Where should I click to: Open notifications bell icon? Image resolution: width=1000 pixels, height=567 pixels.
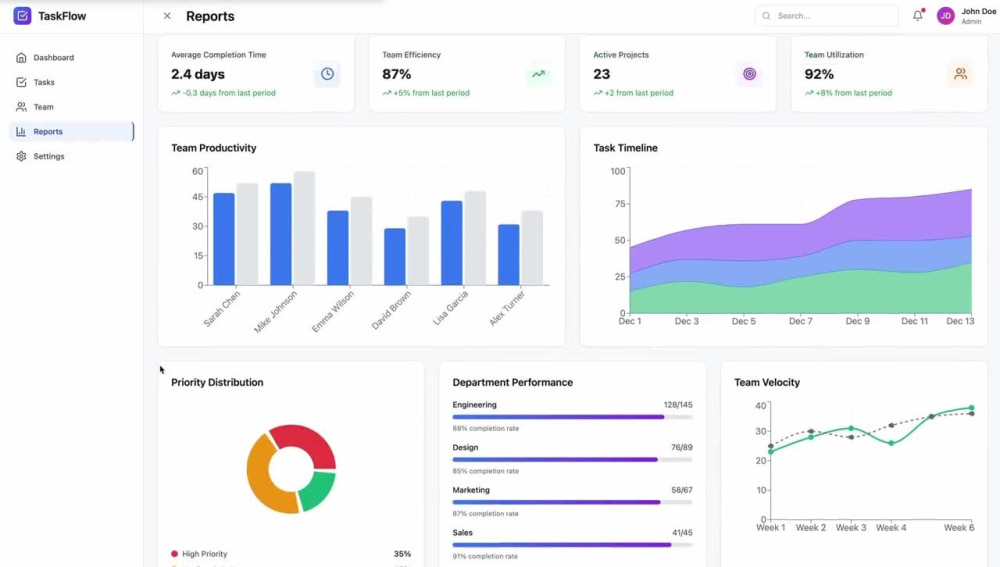coord(918,16)
